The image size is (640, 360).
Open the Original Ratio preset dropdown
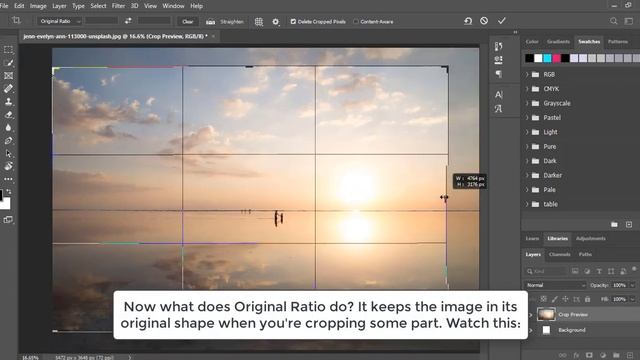pyautogui.click(x=60, y=21)
